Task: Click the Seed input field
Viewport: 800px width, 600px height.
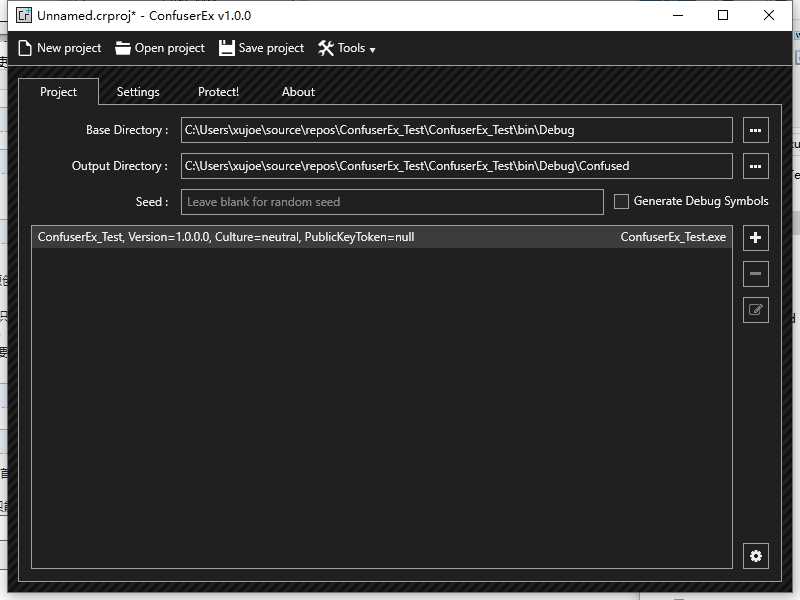Action: click(x=392, y=202)
